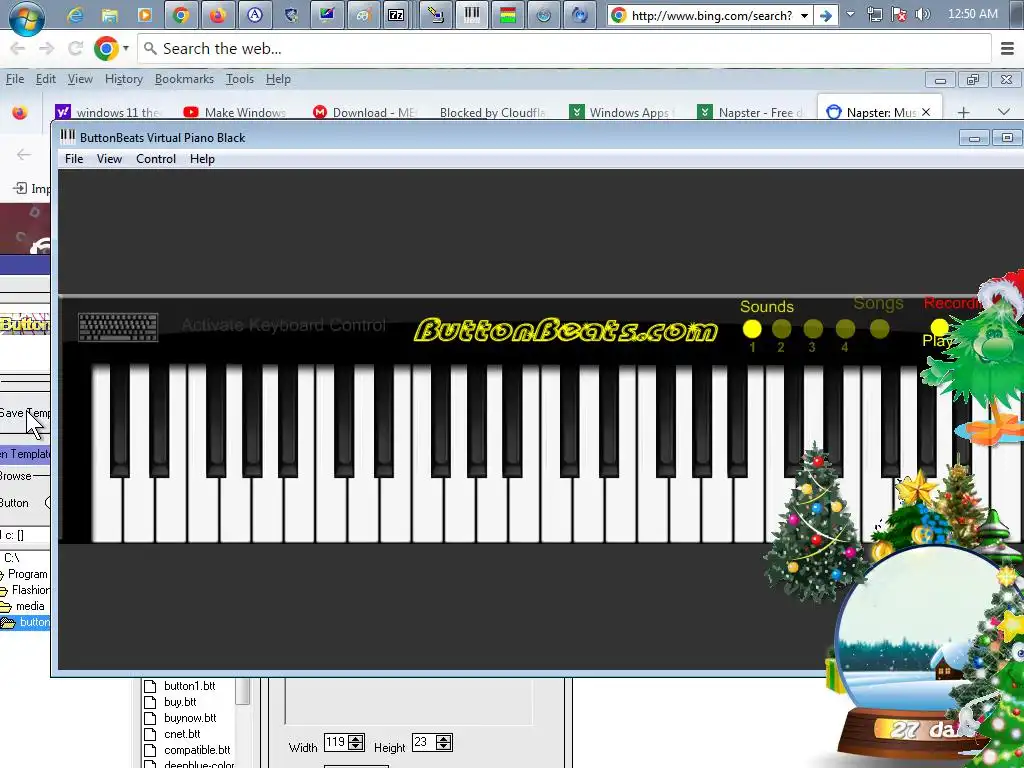Click the volume speaker tray icon
This screenshot has width=1024, height=768.
923,14
